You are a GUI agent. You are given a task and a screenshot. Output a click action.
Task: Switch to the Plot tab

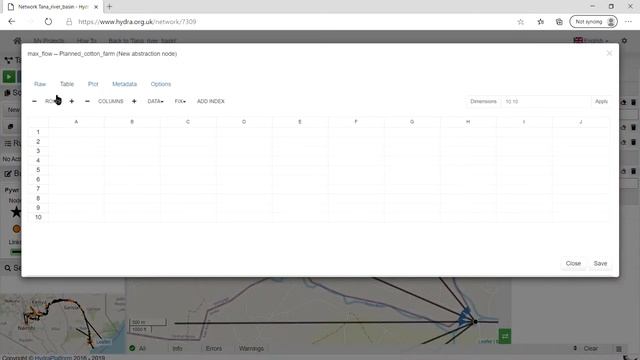(x=93, y=84)
